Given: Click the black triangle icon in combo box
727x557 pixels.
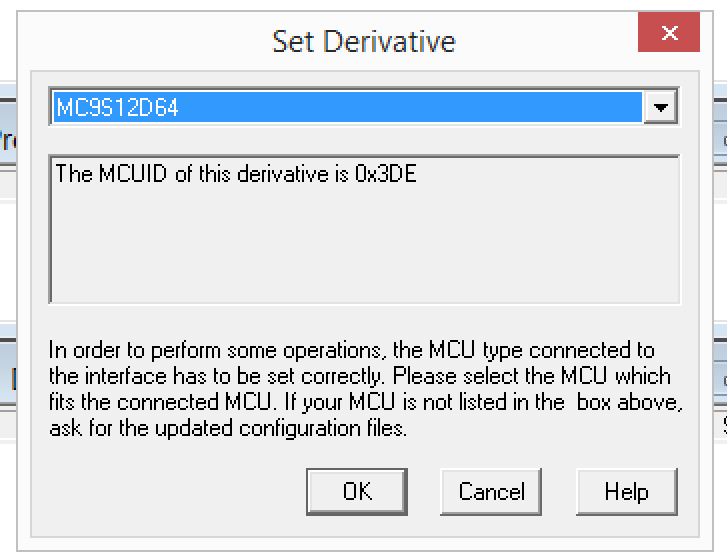Looking at the screenshot, I should coord(660,109).
